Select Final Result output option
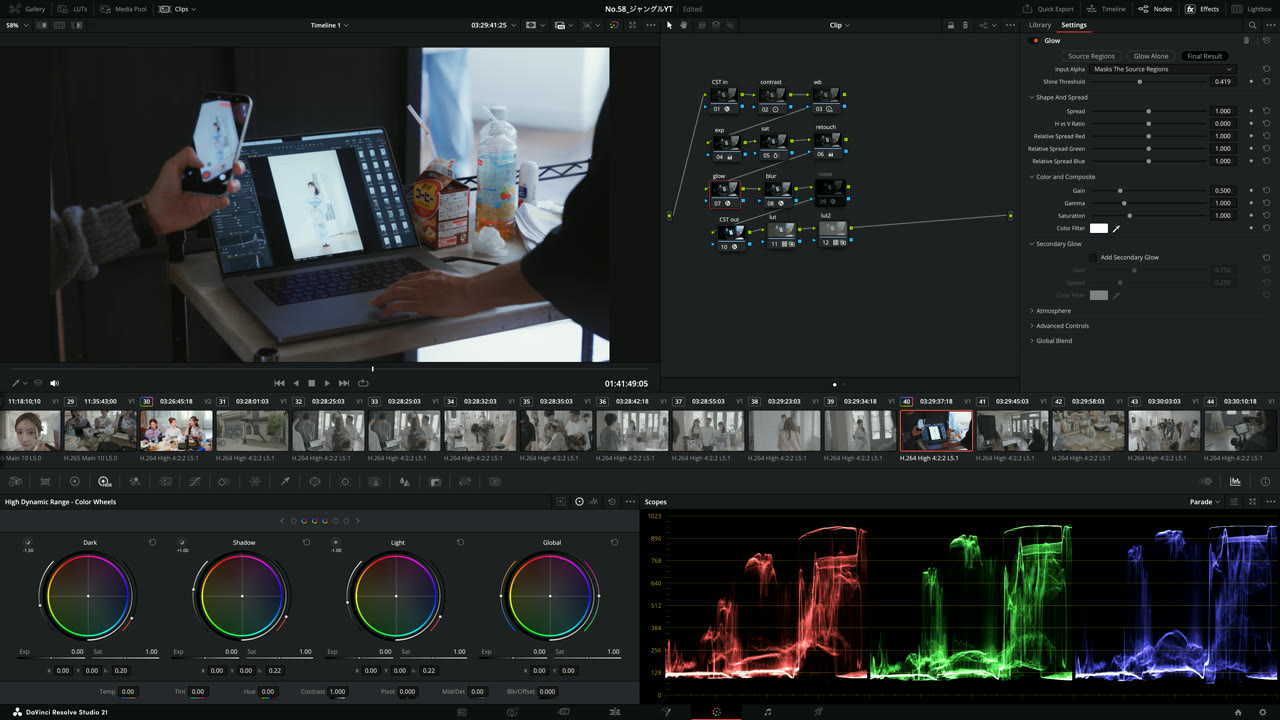 tap(1204, 56)
